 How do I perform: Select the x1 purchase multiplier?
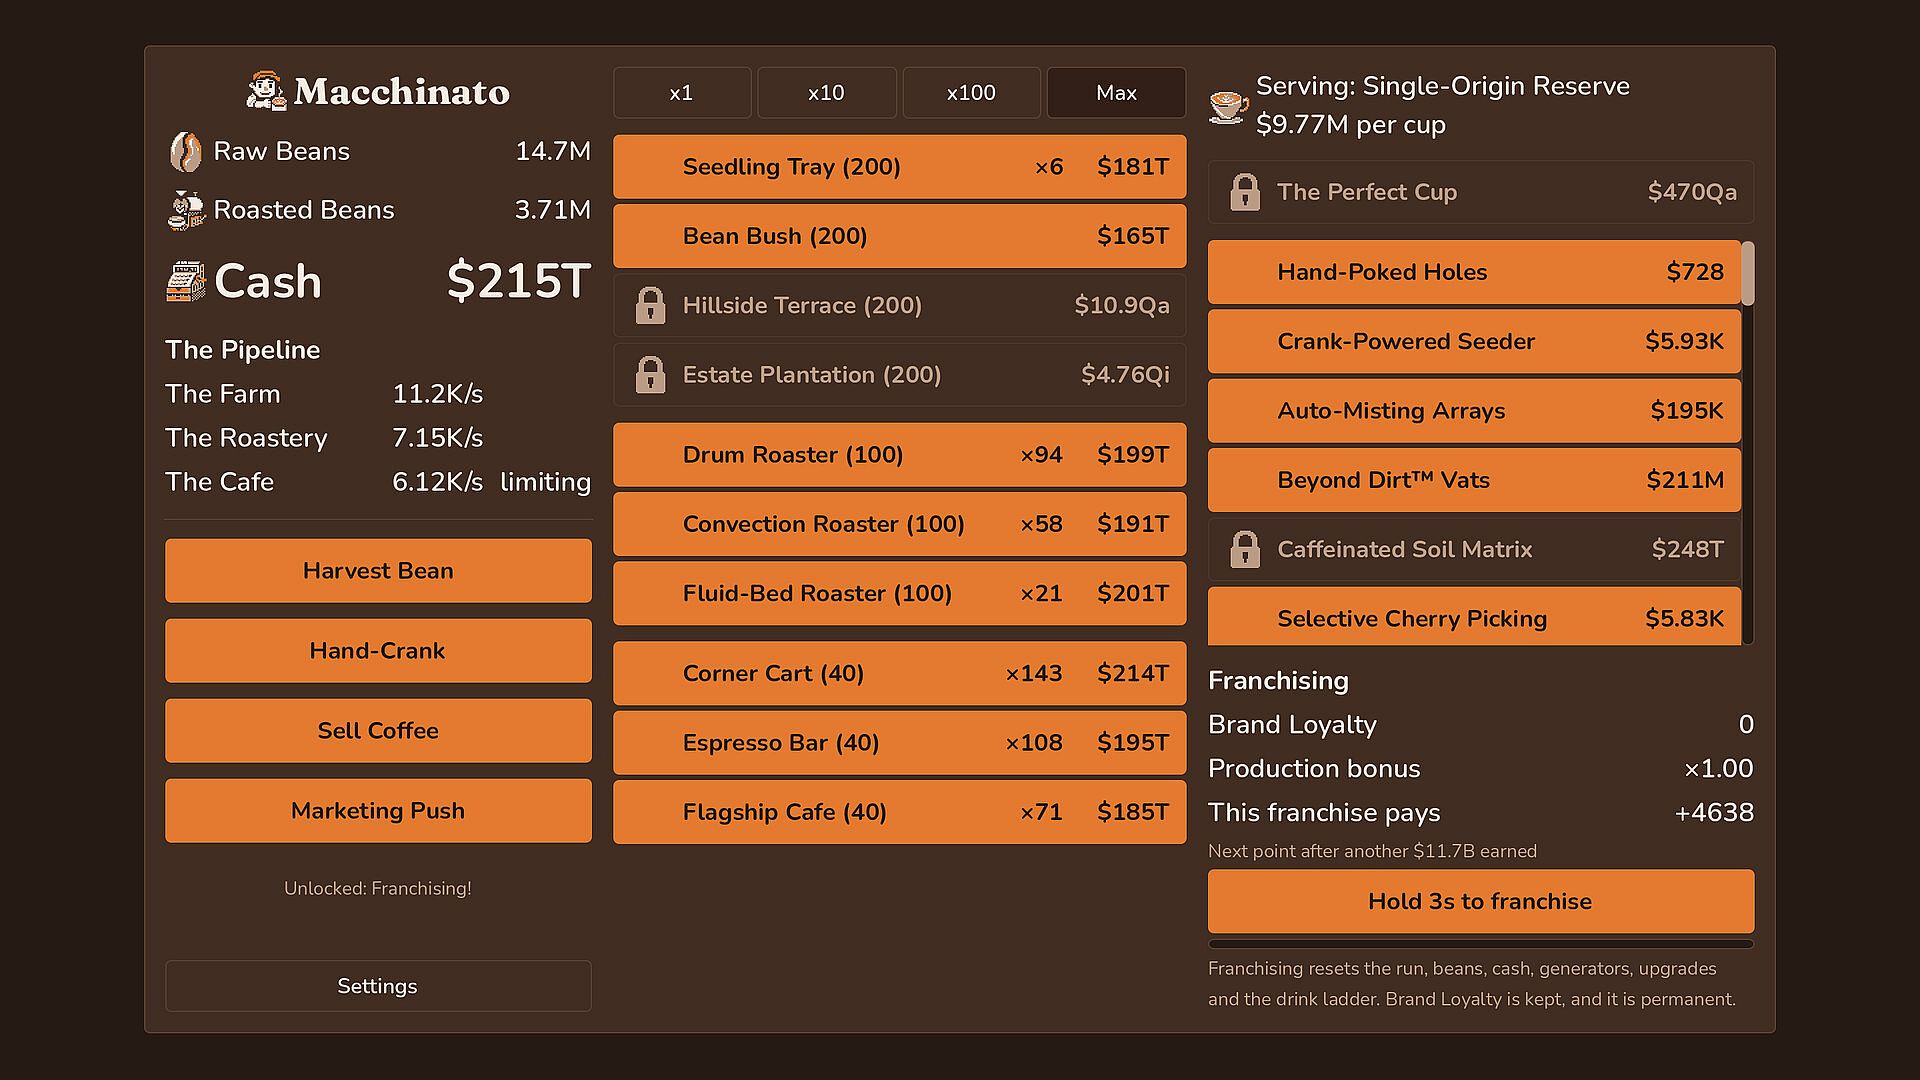(x=682, y=93)
